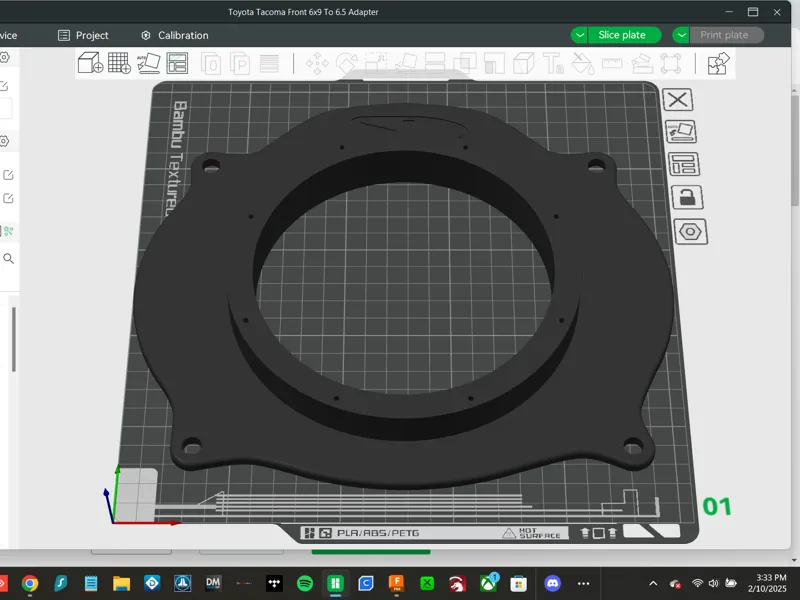Show hidden system tray icons chevron
Viewport: 800px width, 600px height.
tap(653, 583)
